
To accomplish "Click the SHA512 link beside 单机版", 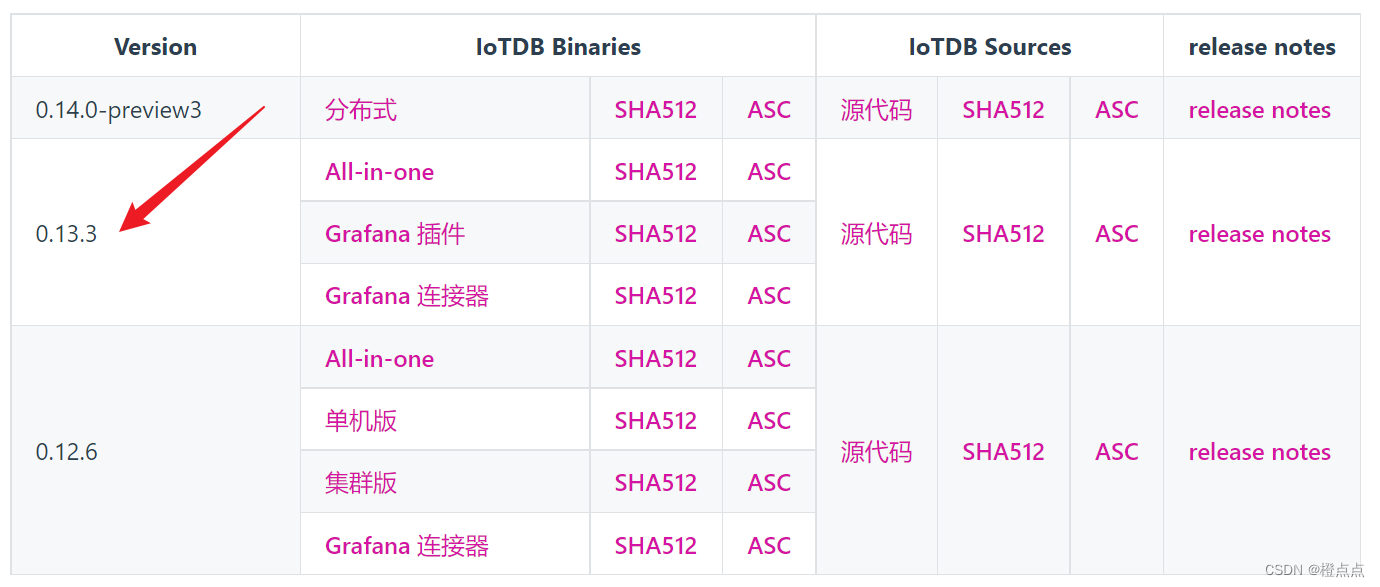I will pos(656,419).
